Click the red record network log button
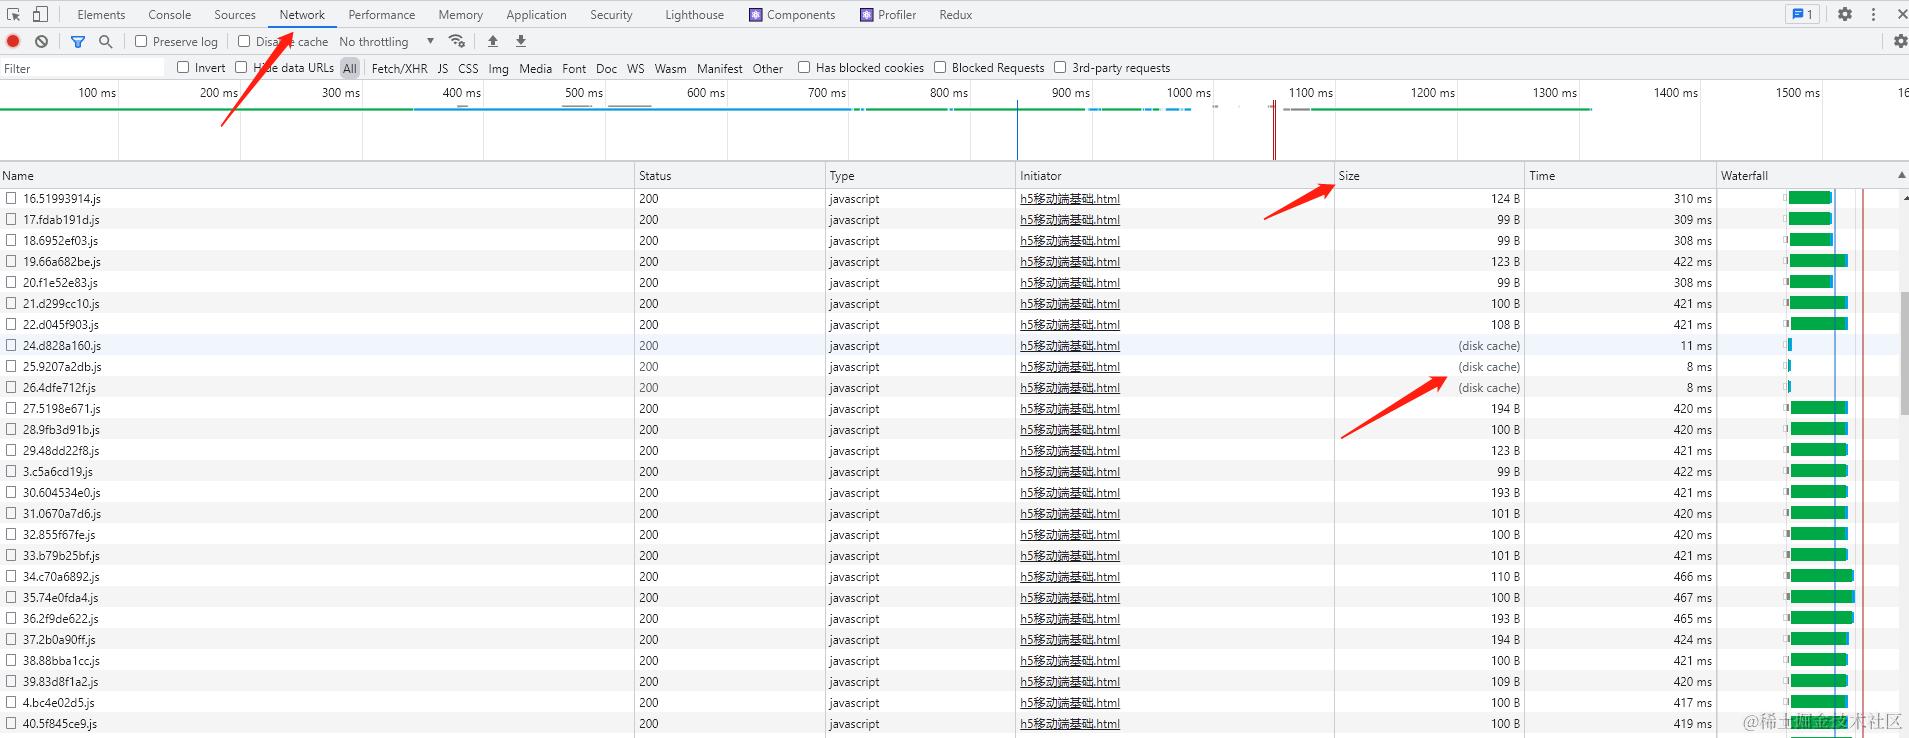 coord(13,41)
